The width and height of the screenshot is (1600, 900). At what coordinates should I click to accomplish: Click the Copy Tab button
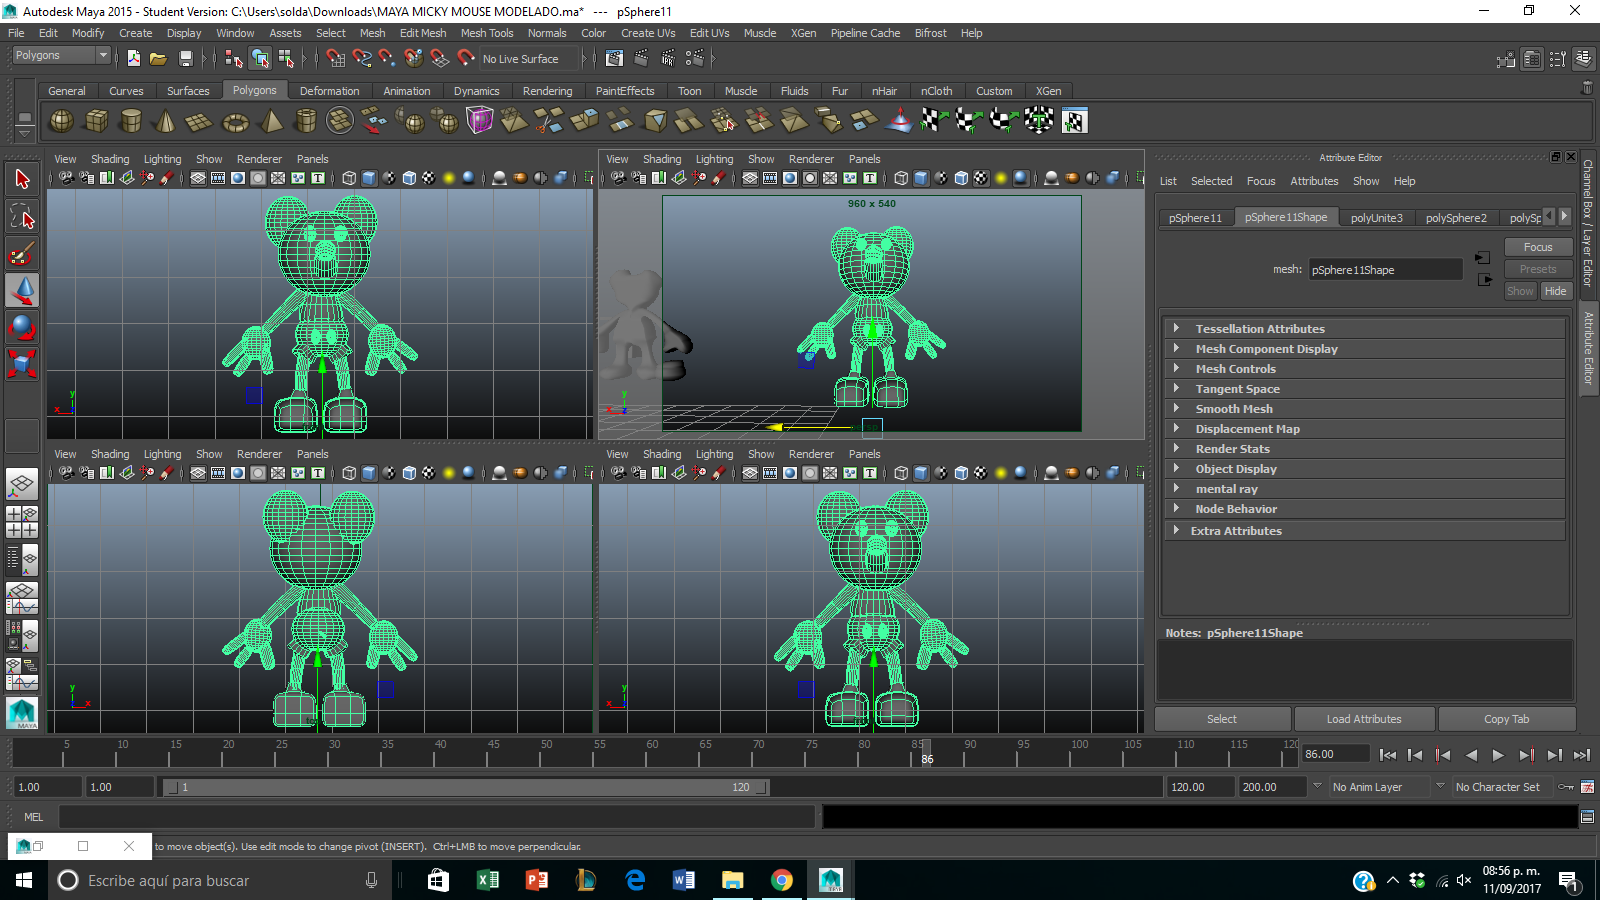tap(1506, 719)
